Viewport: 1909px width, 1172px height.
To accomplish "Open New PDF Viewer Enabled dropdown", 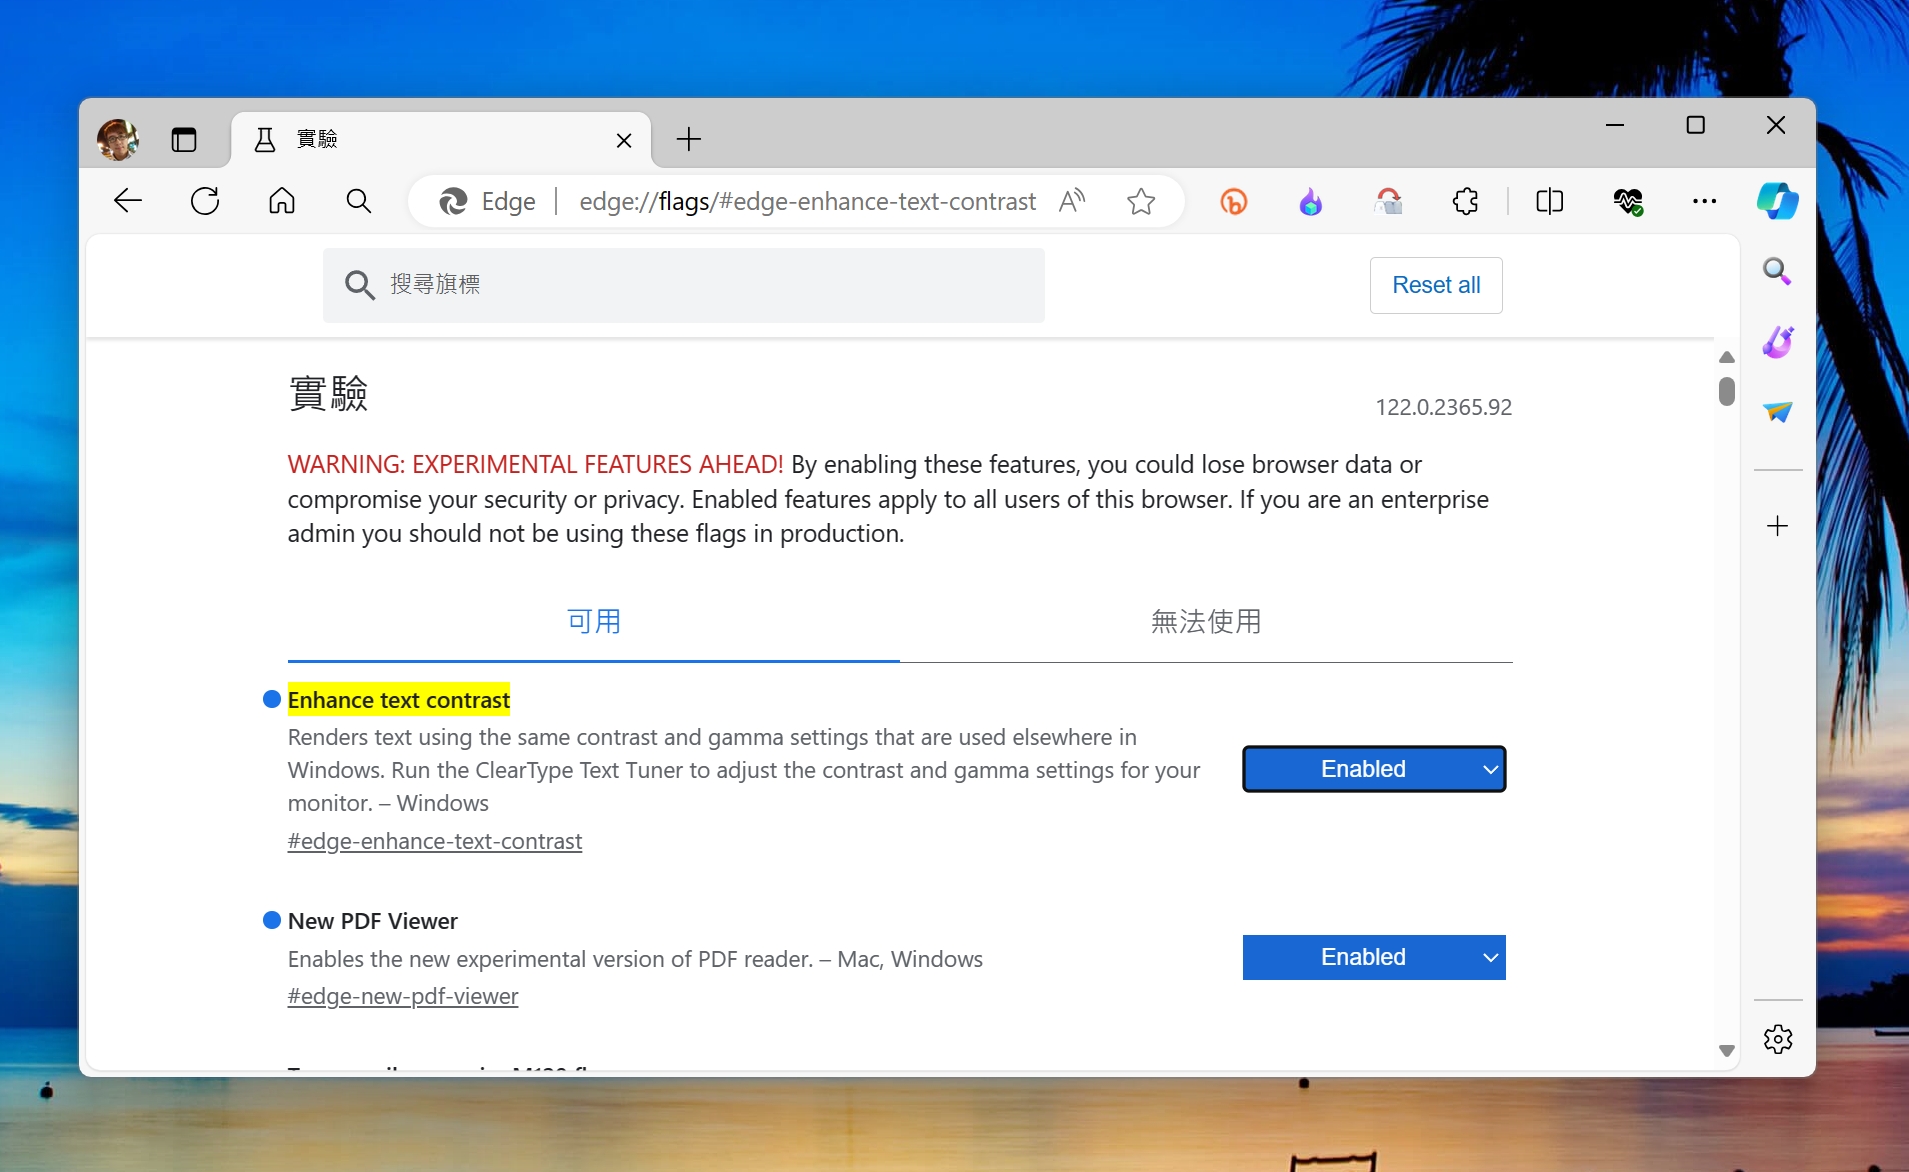I will (x=1373, y=957).
